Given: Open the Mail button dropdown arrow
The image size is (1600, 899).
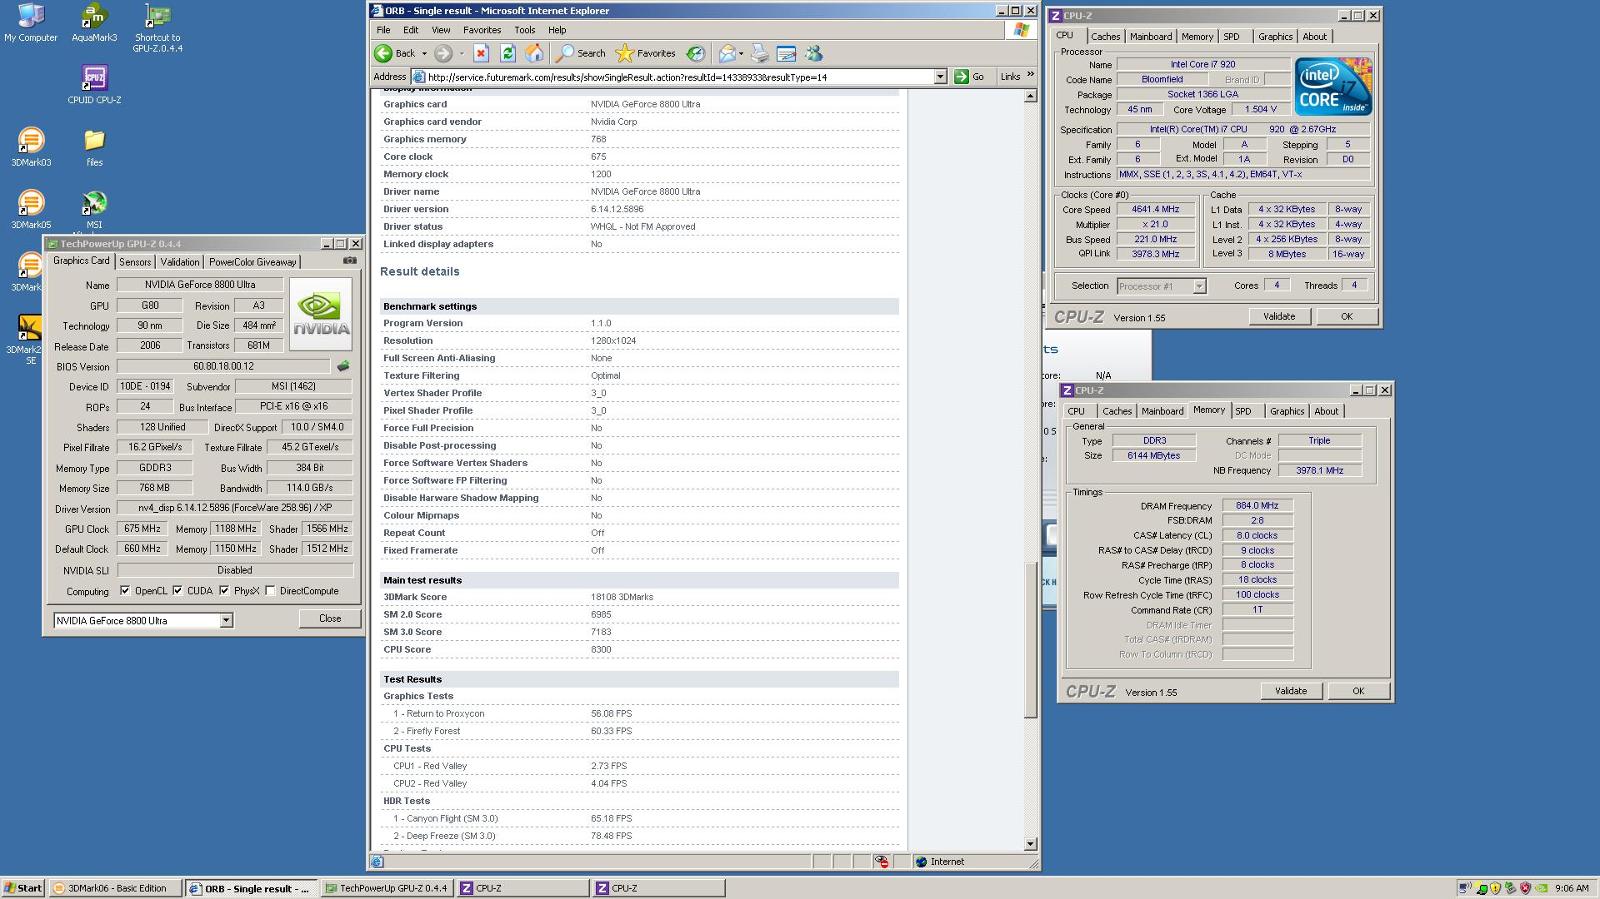Looking at the screenshot, I should click(741, 54).
